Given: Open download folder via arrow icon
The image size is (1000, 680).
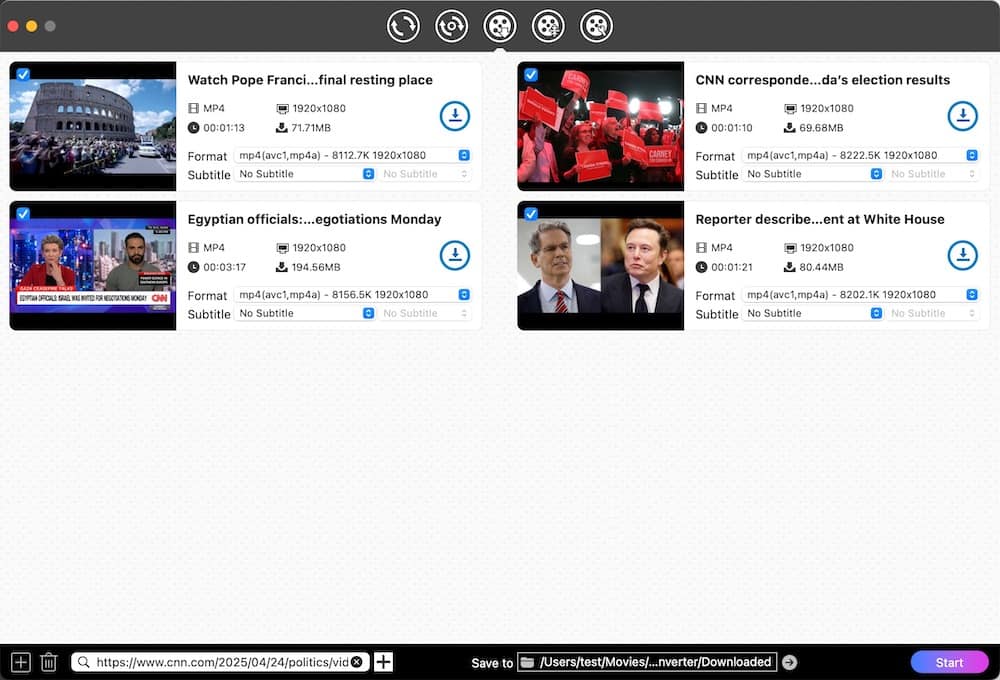Looking at the screenshot, I should click(x=789, y=661).
